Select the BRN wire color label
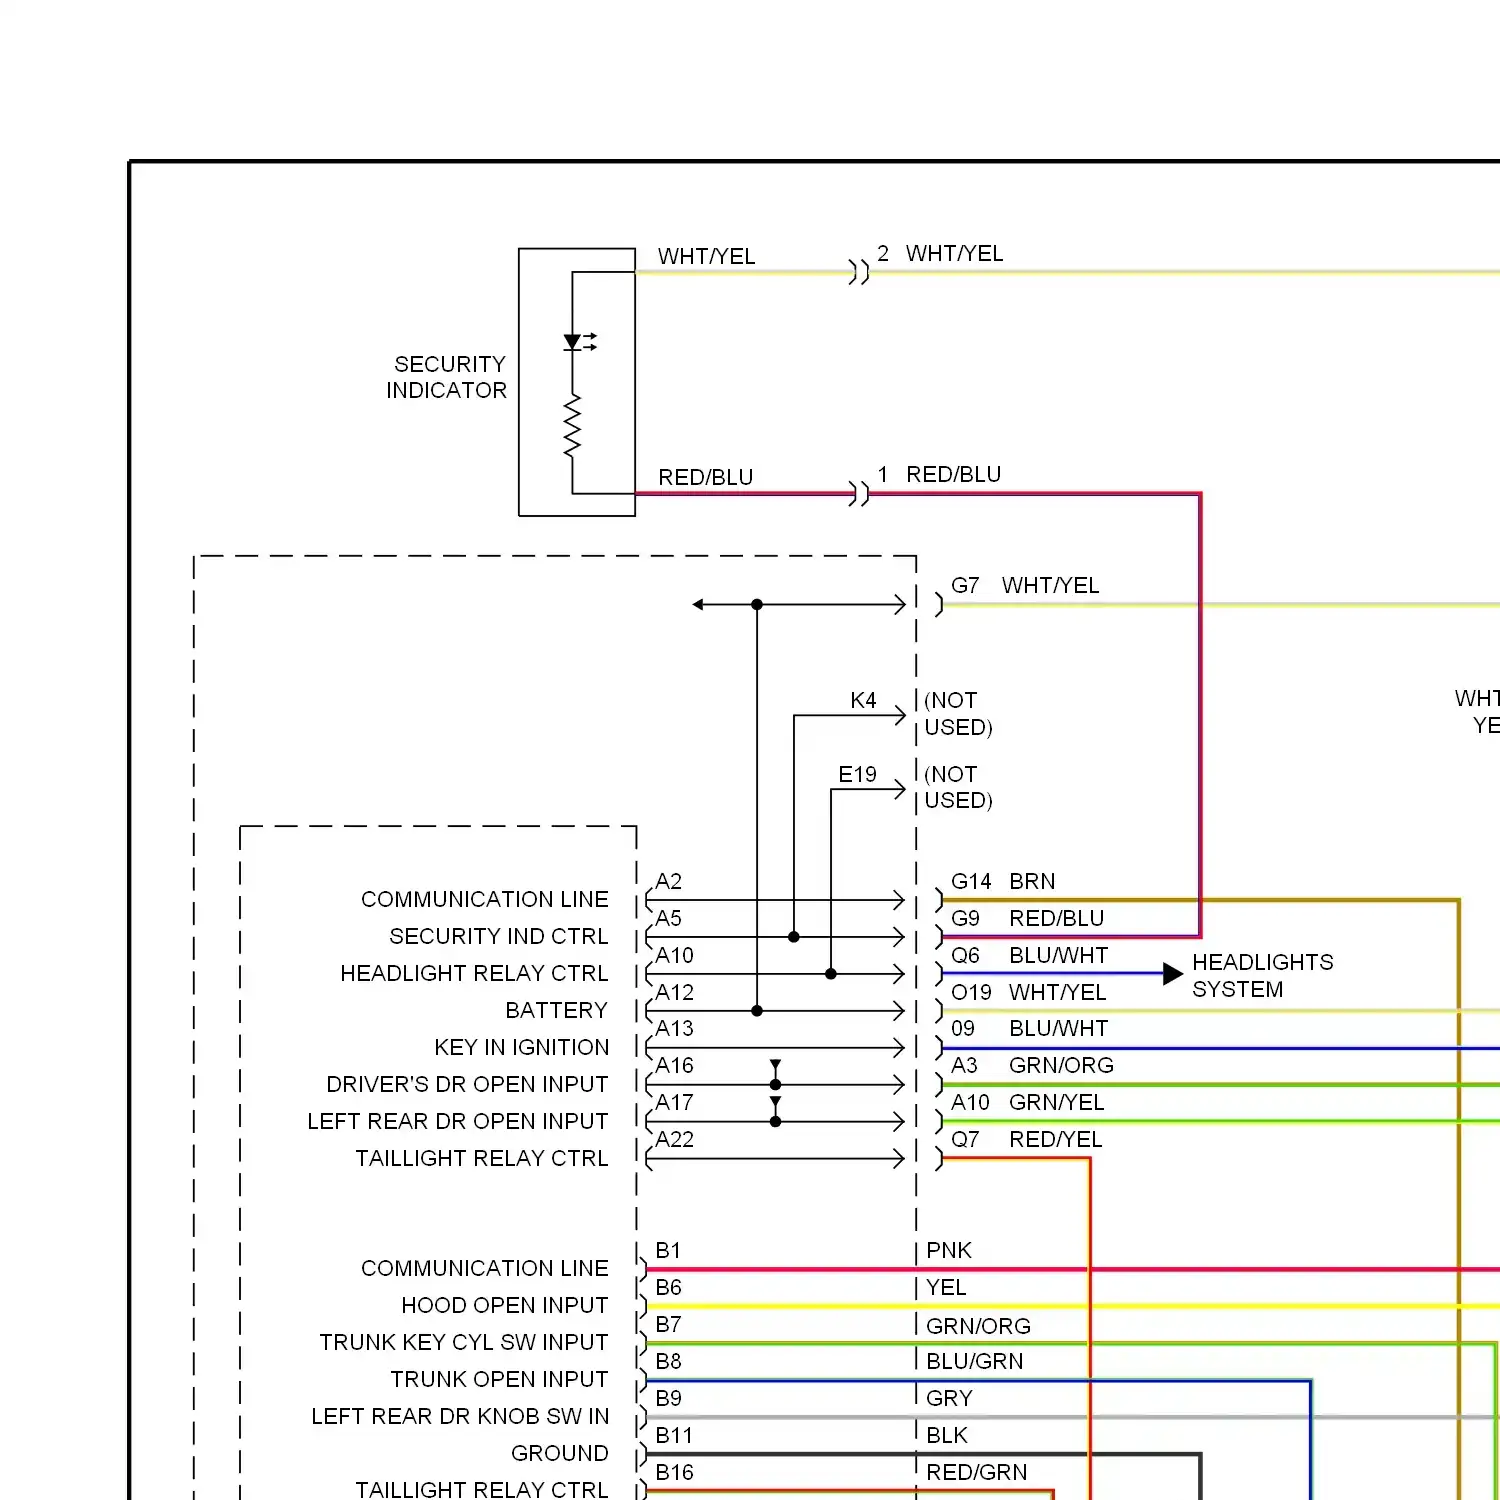 [1032, 881]
